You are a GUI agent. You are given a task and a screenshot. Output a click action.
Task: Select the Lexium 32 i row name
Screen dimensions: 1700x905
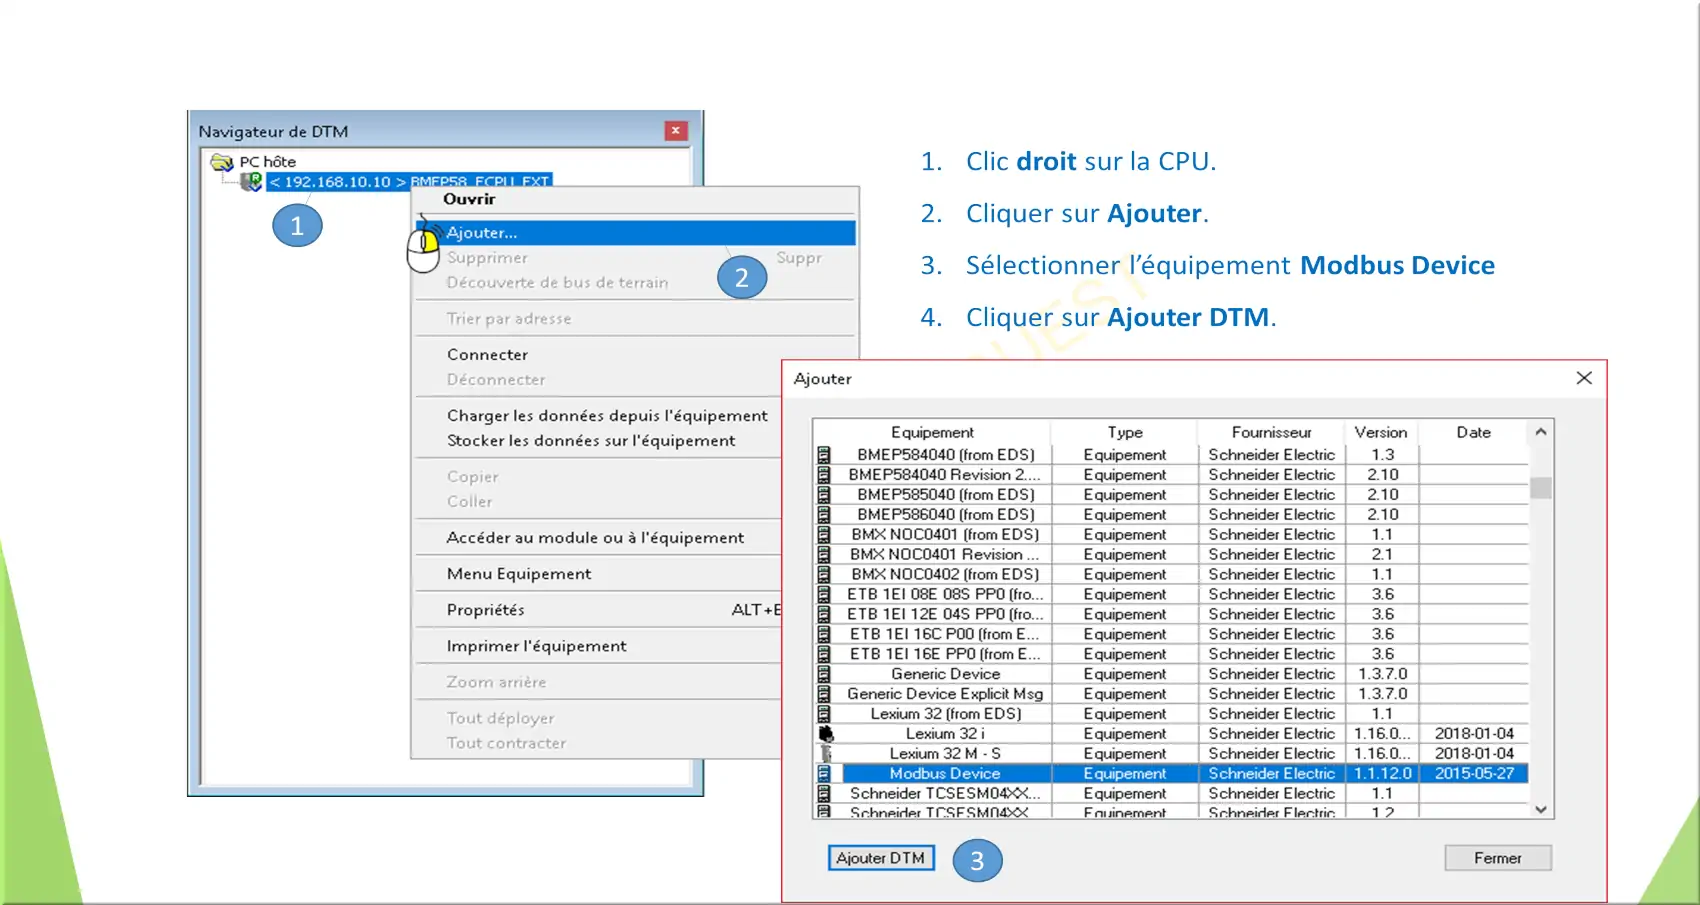coord(945,733)
